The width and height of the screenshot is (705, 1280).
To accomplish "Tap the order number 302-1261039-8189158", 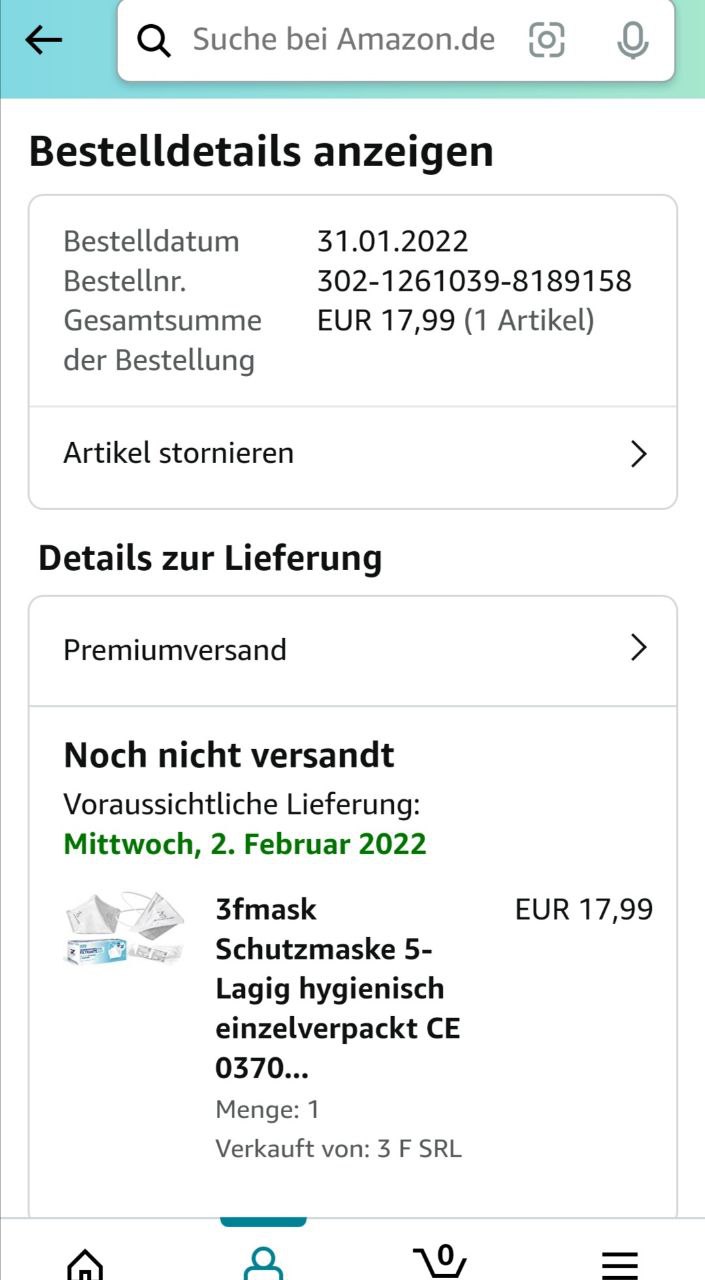I will (474, 281).
